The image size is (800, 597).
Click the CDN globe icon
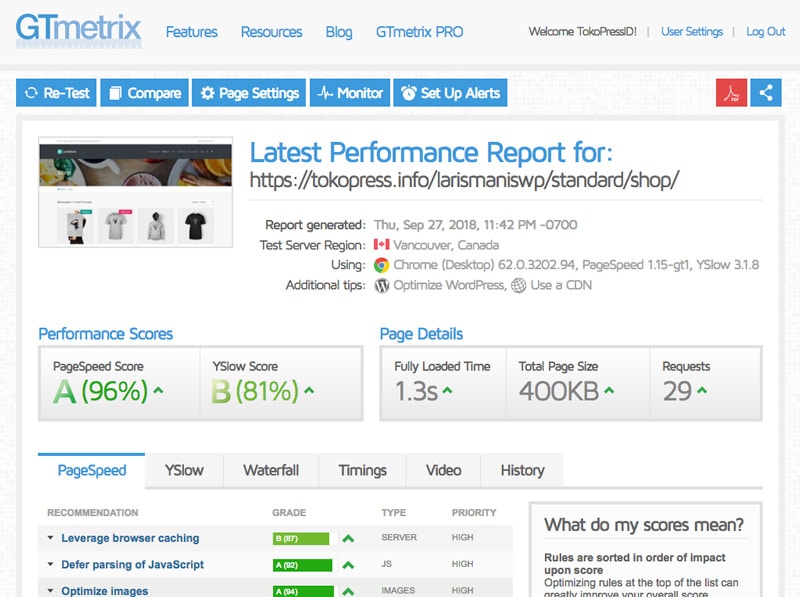point(518,285)
